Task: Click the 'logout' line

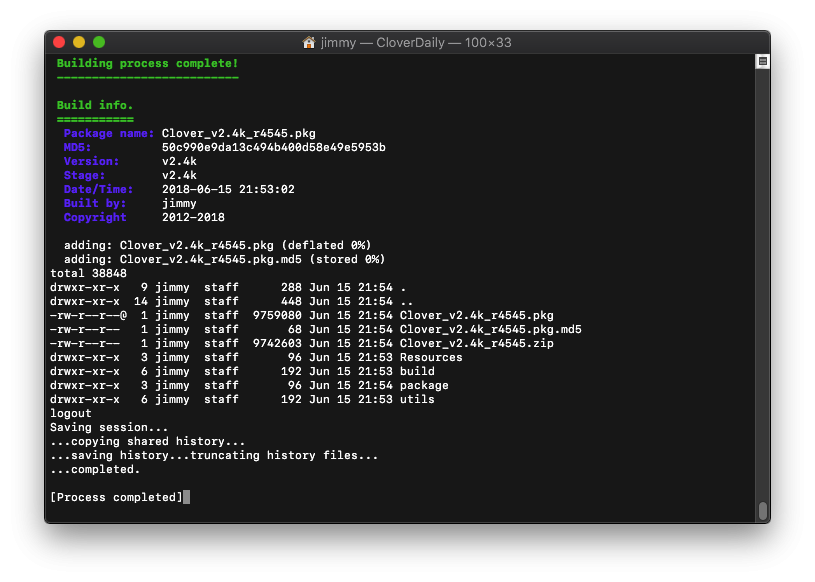Action: [71, 414]
